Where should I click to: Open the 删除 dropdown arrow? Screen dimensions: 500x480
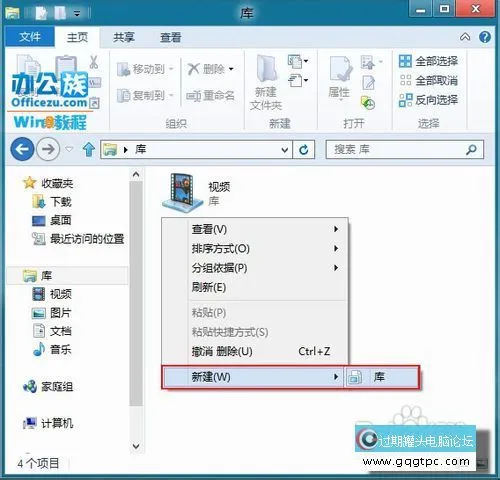click(231, 69)
